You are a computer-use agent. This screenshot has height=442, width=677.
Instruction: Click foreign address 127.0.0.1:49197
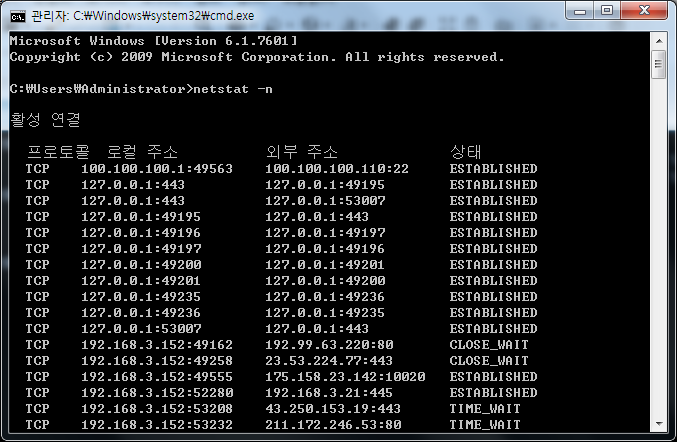[325, 233]
